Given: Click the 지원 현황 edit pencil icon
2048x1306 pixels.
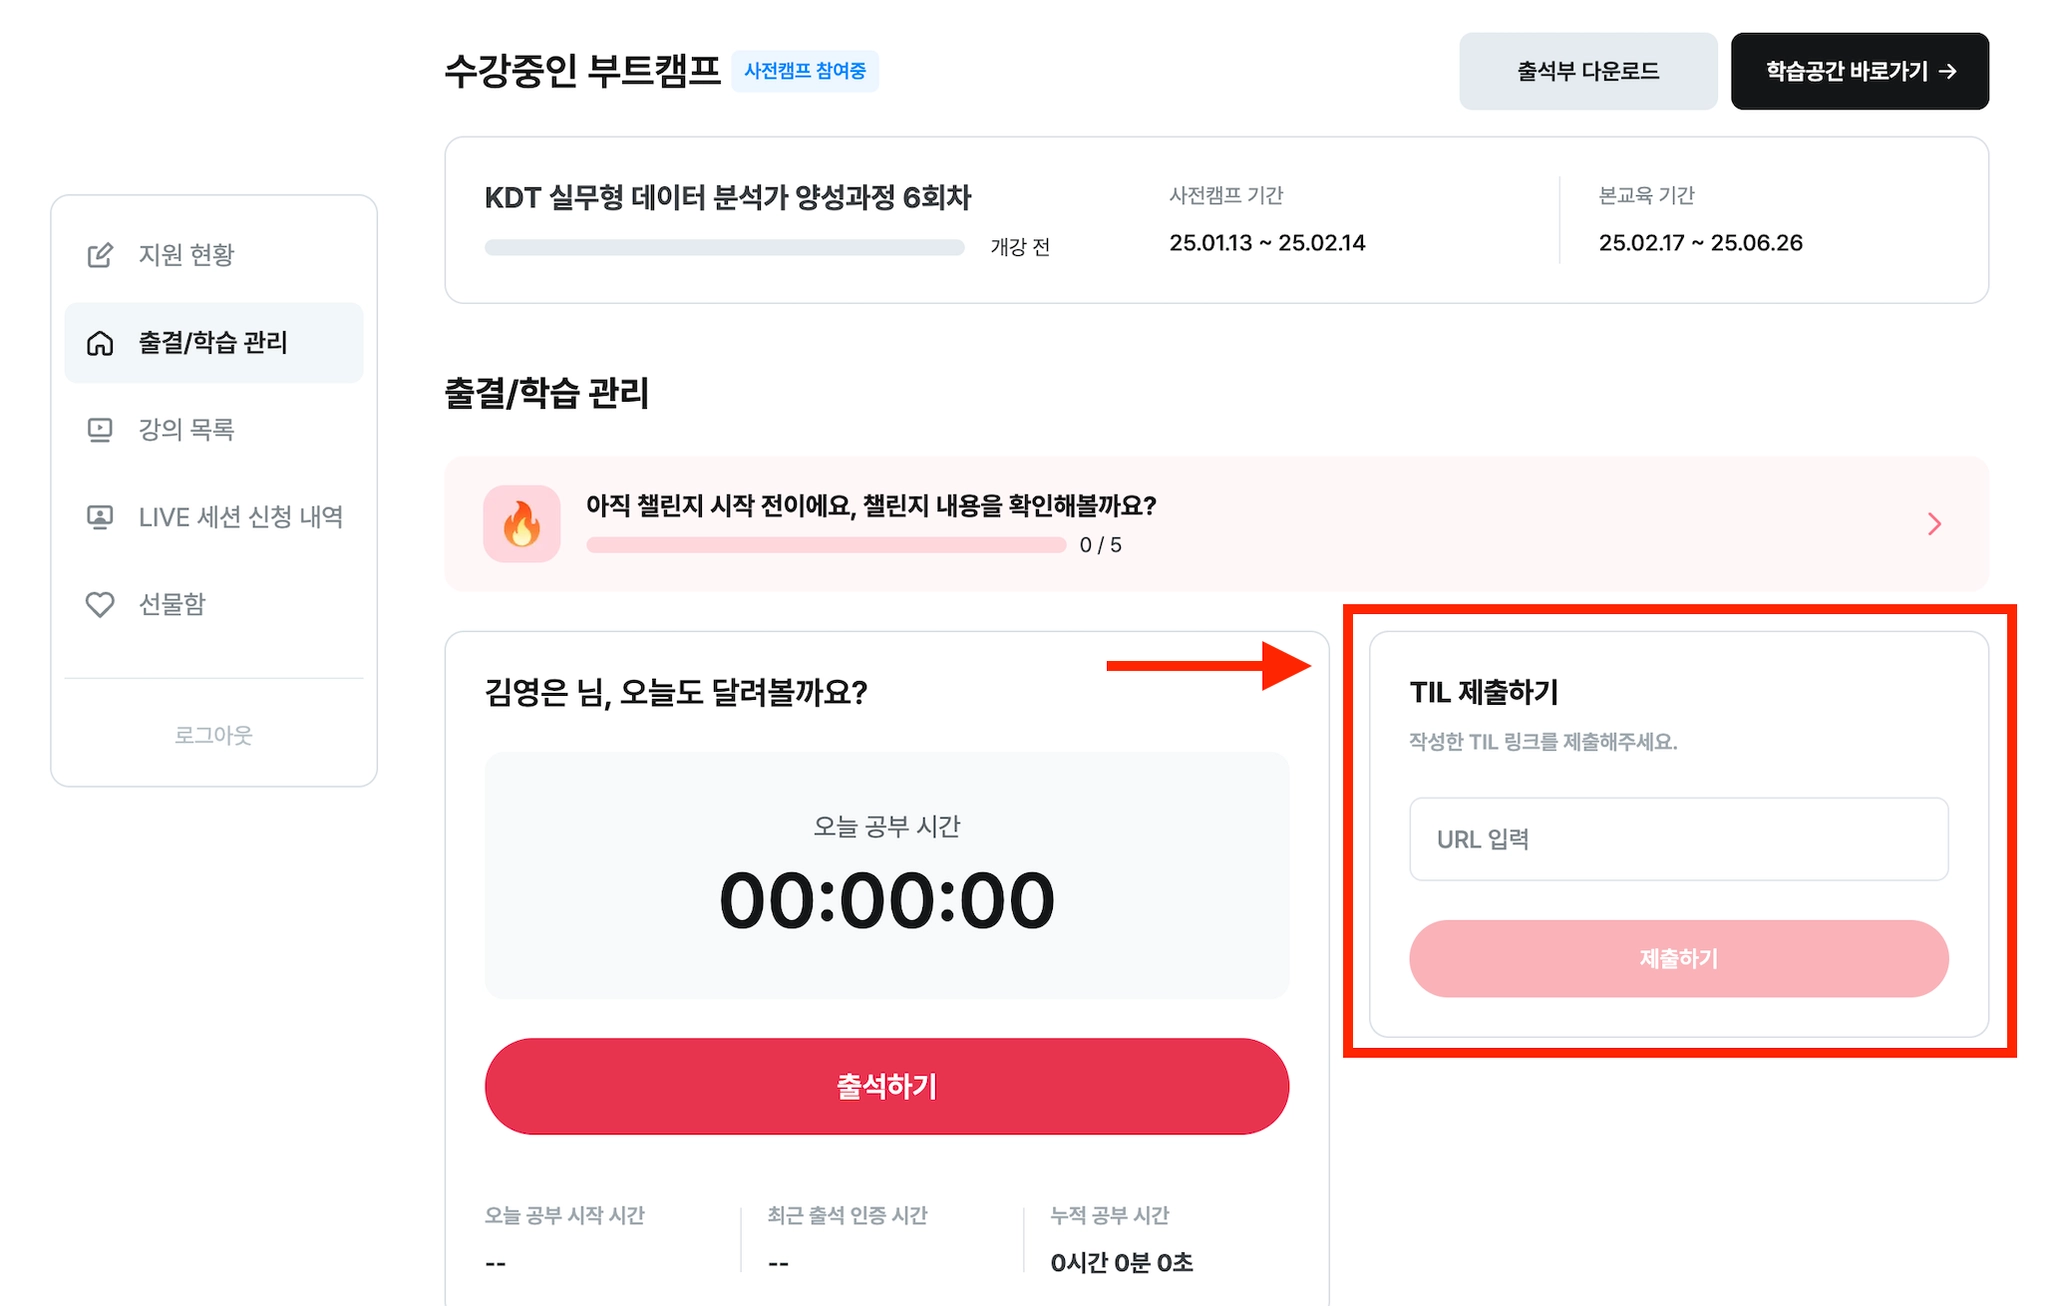Looking at the screenshot, I should 100,255.
